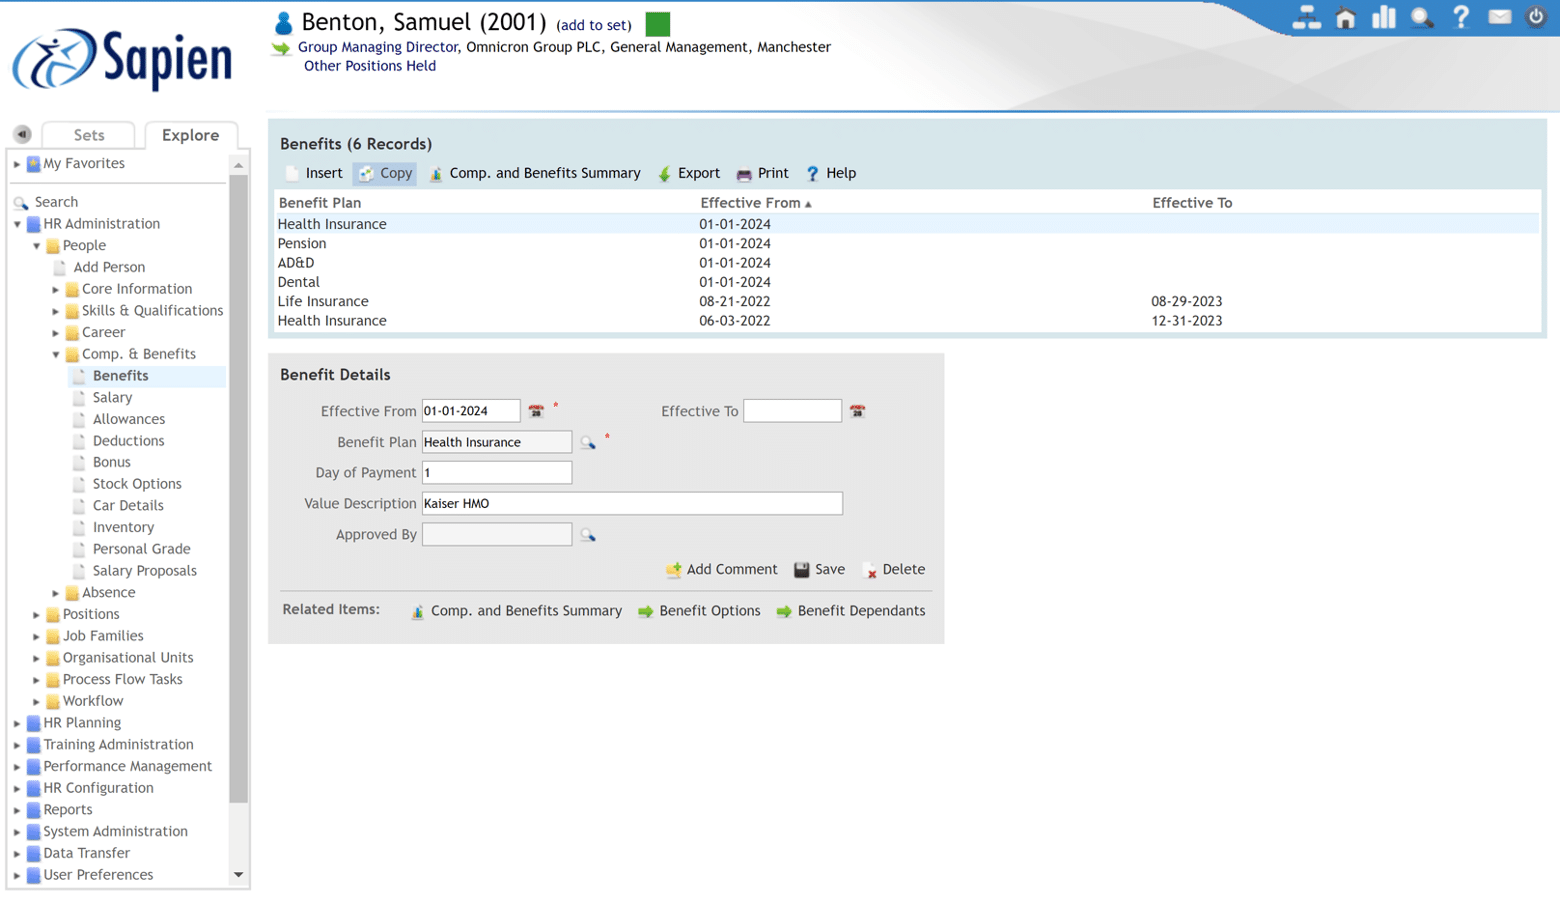This screenshot has width=1560, height=906.
Task: Open the envelope messages icon
Action: pyautogui.click(x=1498, y=17)
